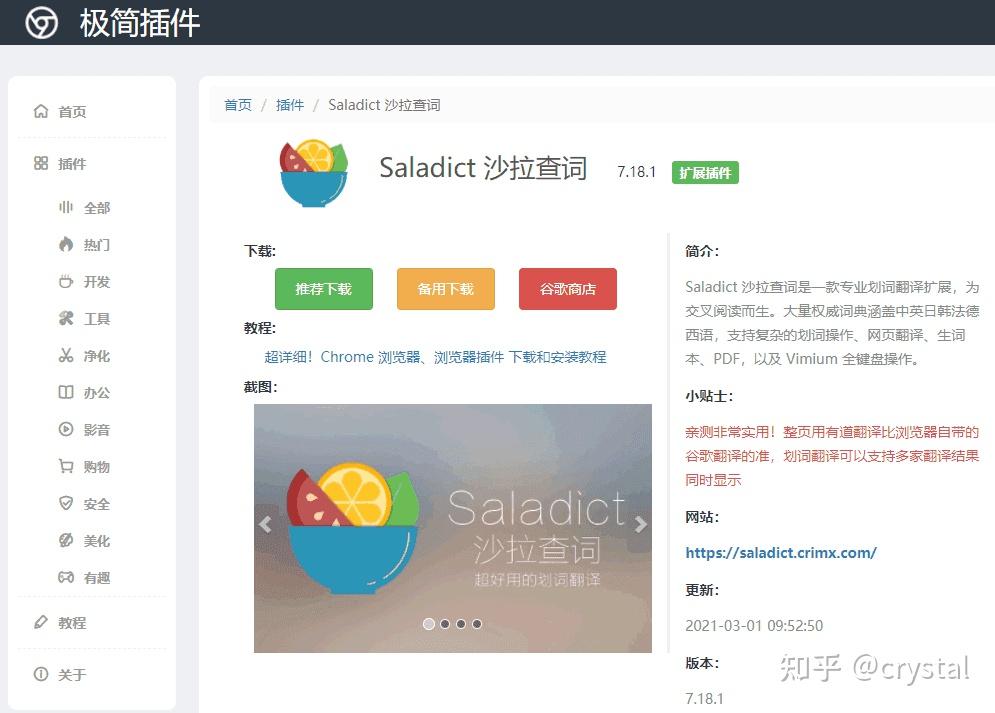Click the Saladict screenshot carousel image

point(452,528)
